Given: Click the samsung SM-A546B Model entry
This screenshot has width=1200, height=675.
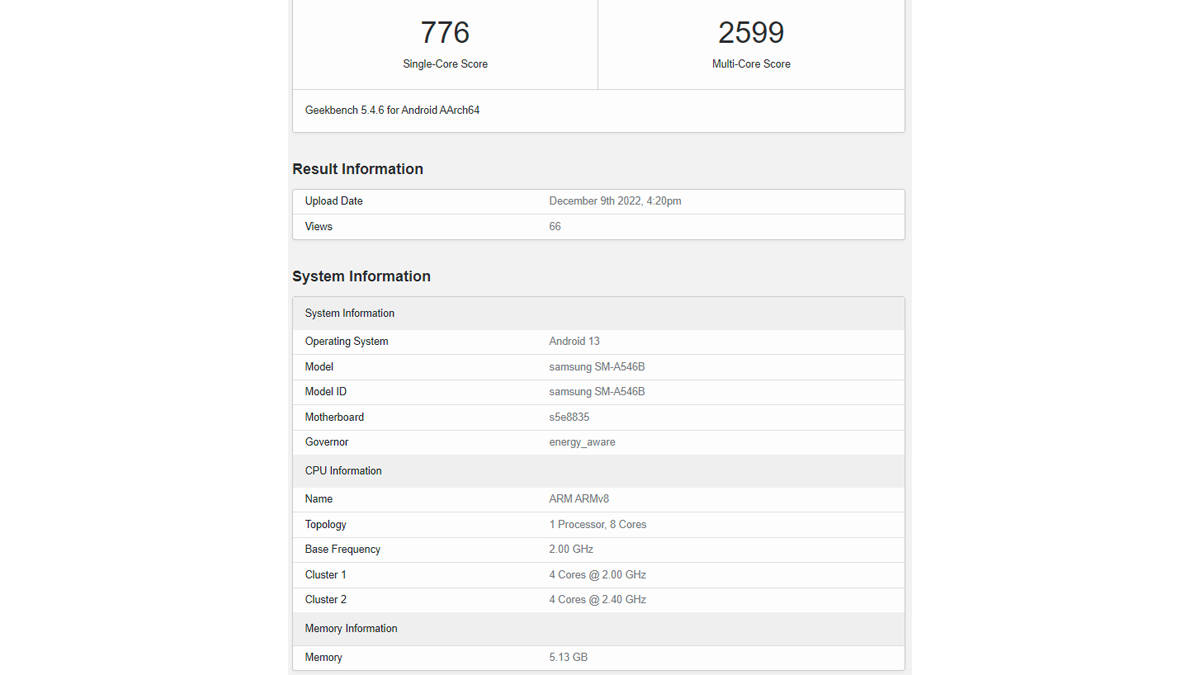Looking at the screenshot, I should pos(596,366).
